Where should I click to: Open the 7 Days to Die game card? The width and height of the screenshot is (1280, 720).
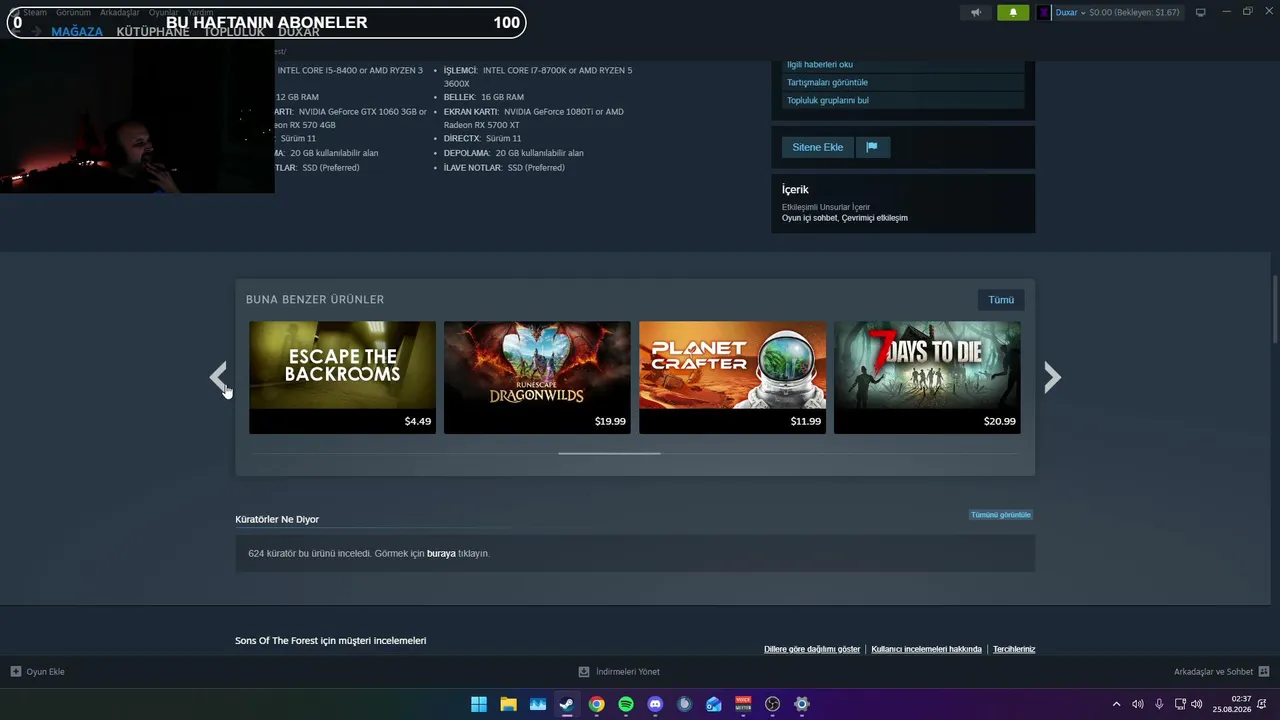pos(927,377)
